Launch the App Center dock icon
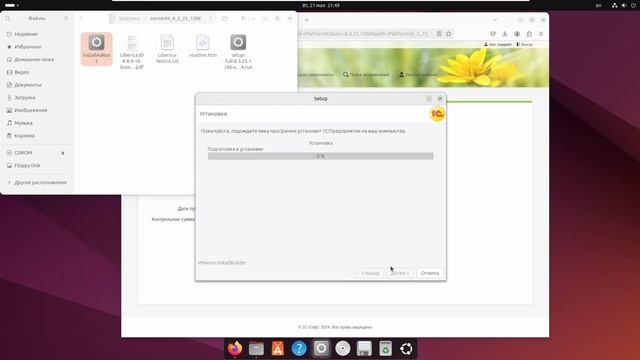The image size is (640, 360). 278,349
